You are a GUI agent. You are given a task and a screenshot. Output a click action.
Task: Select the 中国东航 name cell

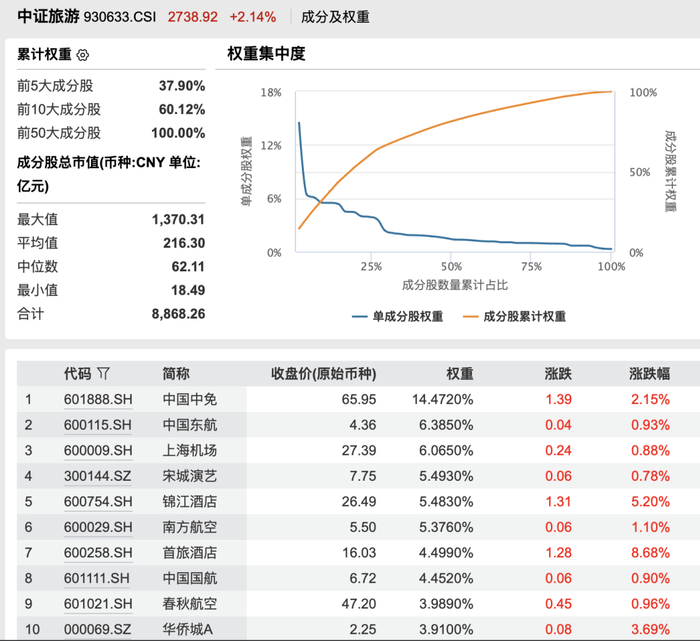pos(190,425)
